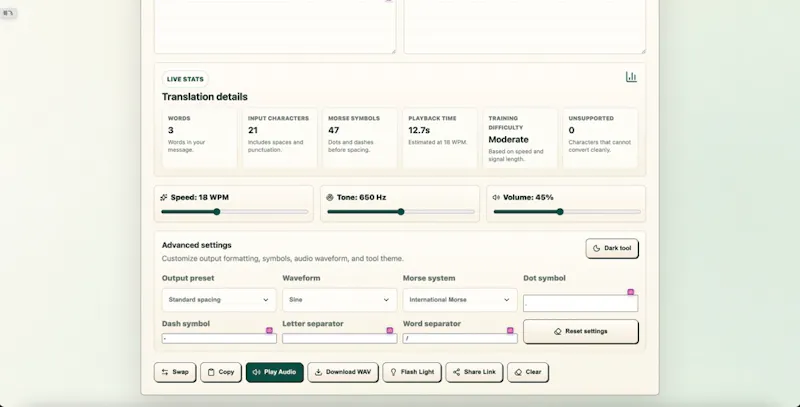800x407 pixels.
Task: Focus the Dash symbol input field
Action: 219,339
